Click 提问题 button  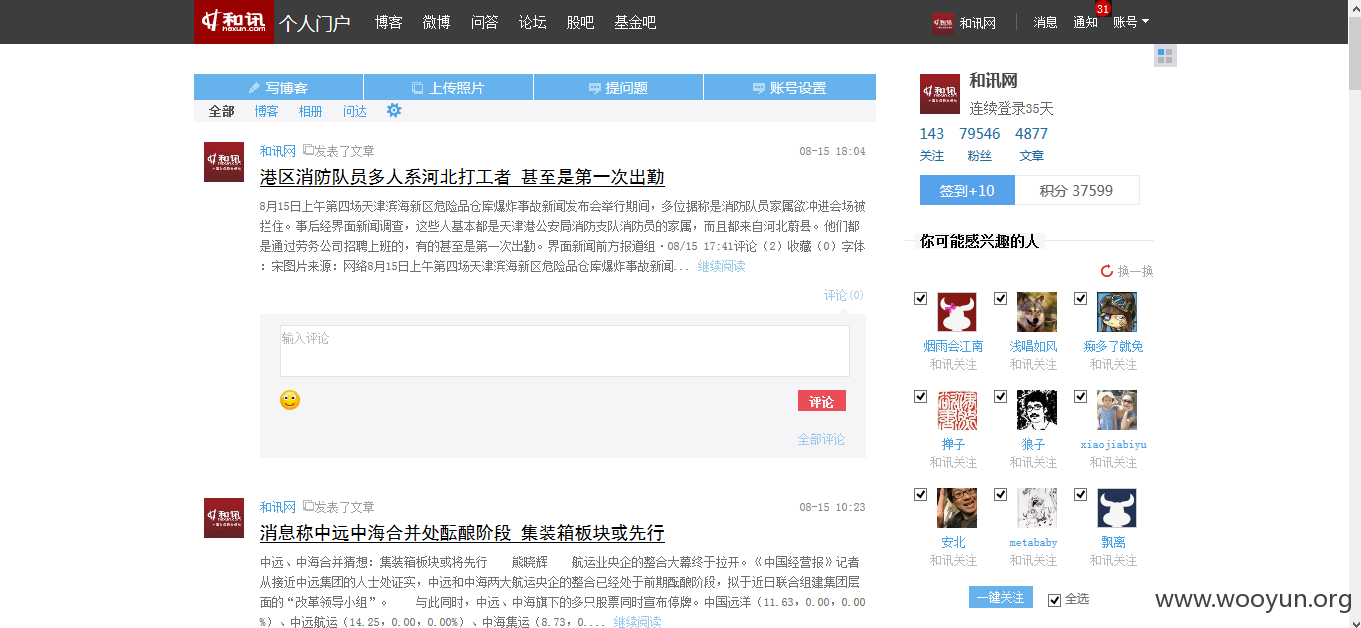click(x=618, y=87)
